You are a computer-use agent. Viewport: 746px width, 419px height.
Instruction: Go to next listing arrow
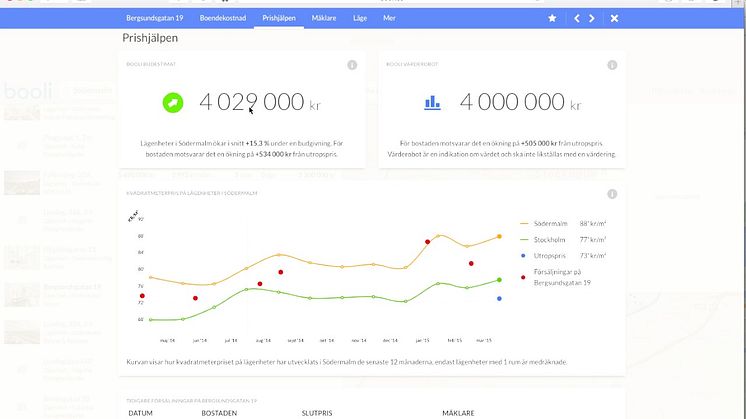pos(592,18)
